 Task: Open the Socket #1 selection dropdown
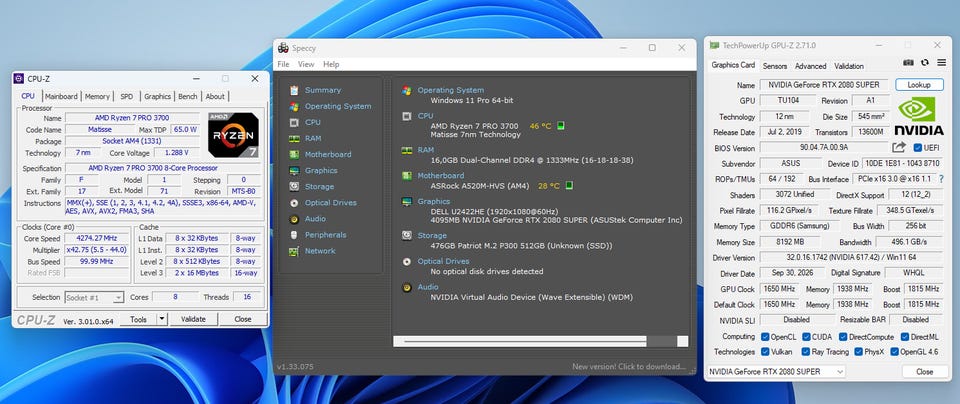click(94, 297)
